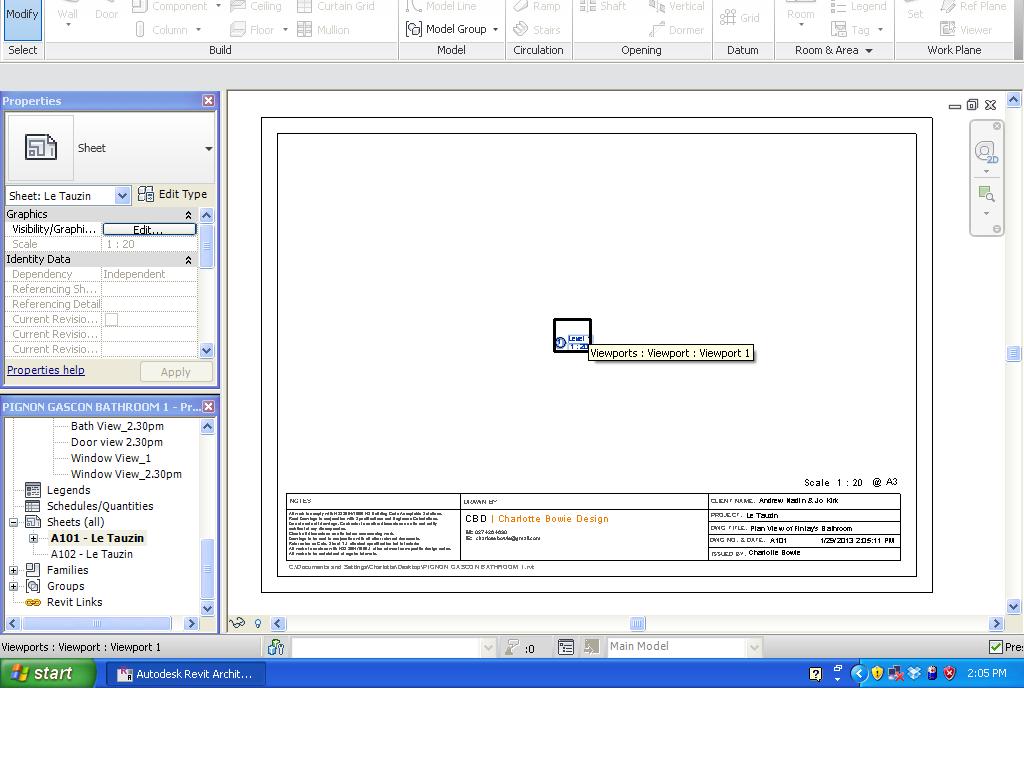
Task: Select the Modify tool
Action: [22, 20]
